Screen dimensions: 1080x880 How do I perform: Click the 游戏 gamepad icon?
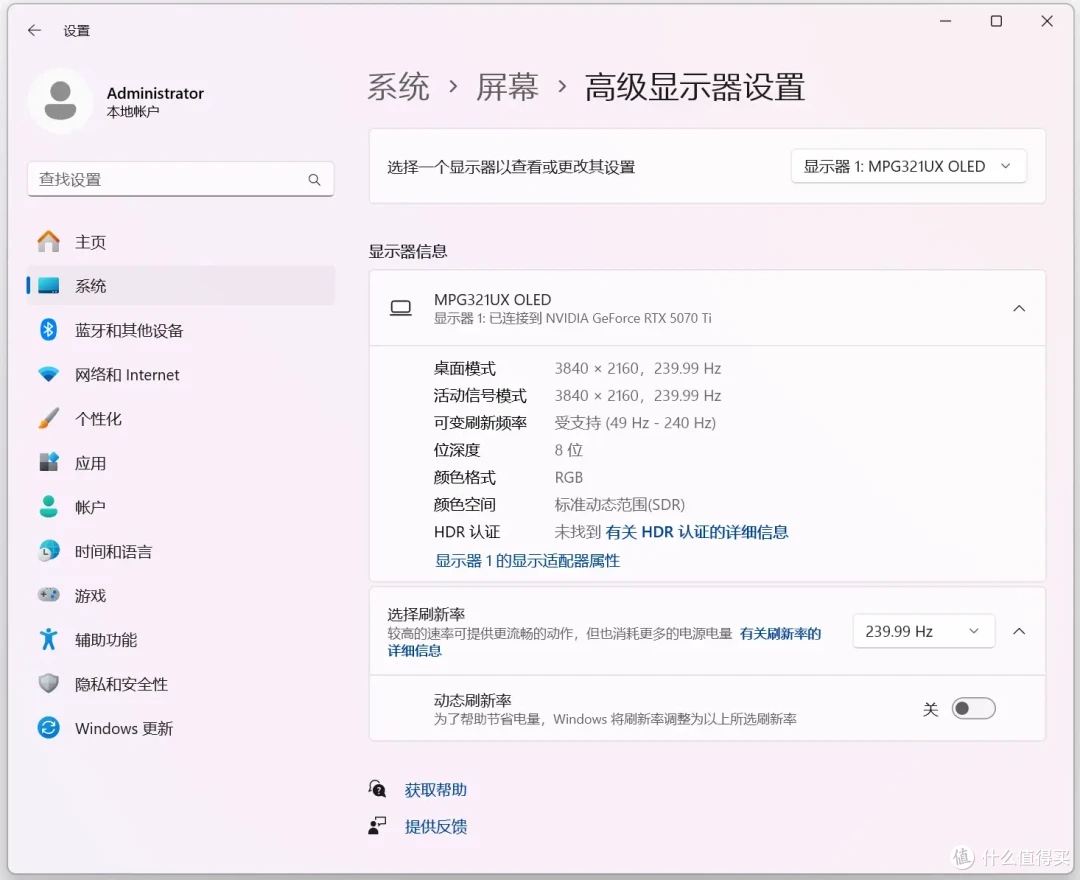click(48, 595)
